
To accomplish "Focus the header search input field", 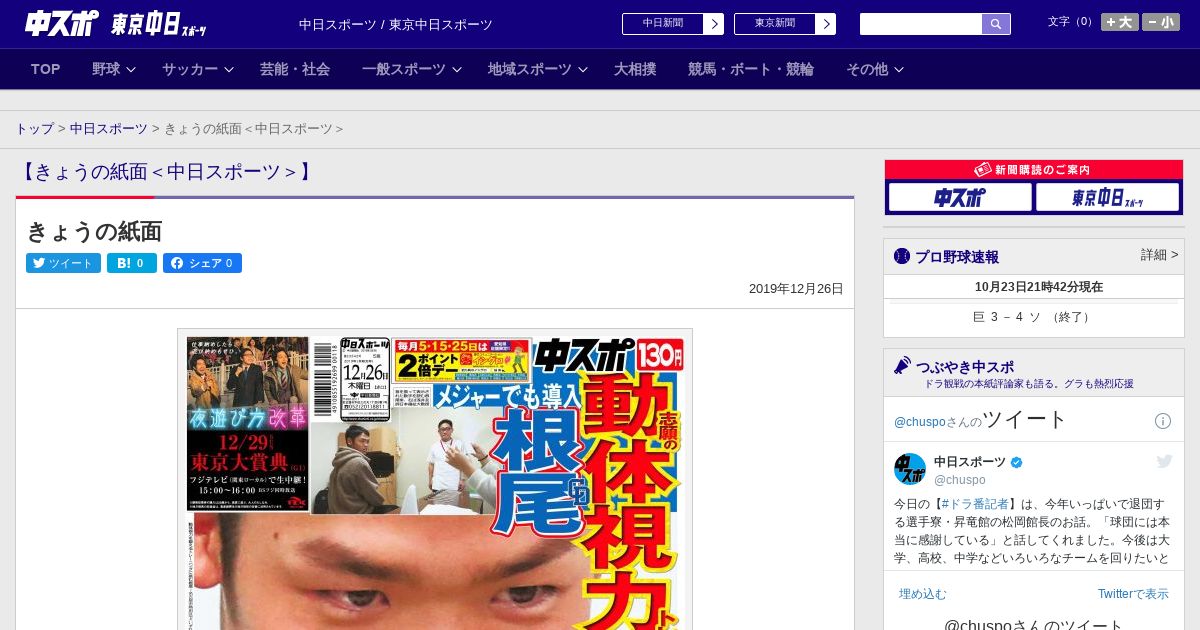I will point(921,24).
